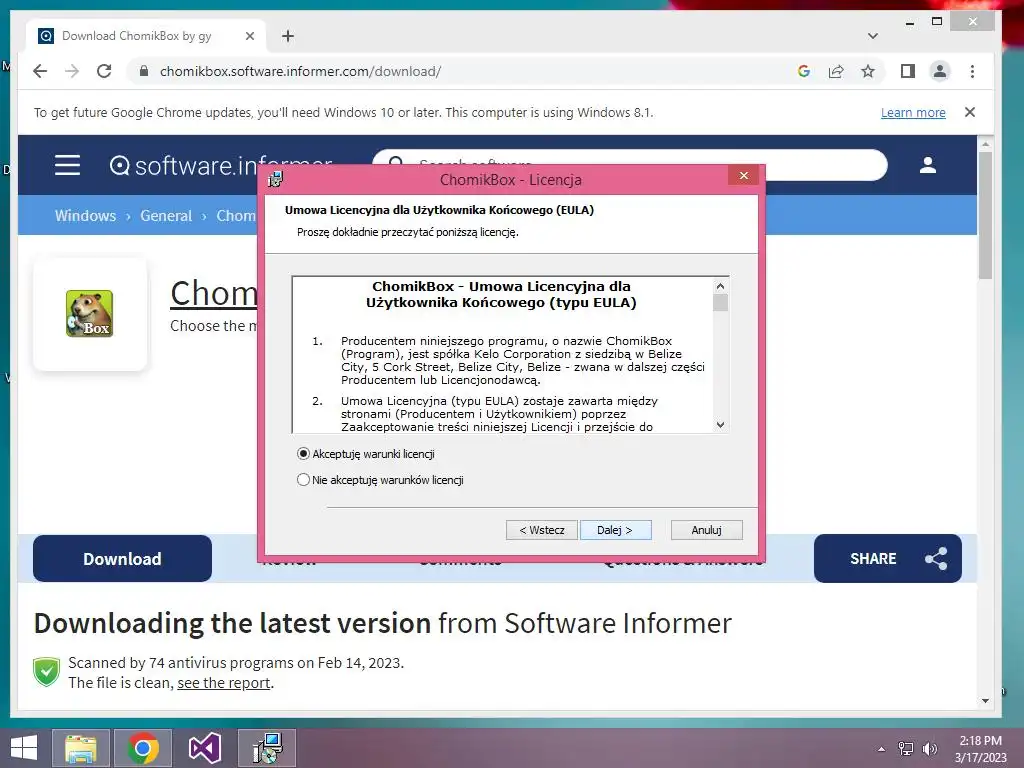The height and width of the screenshot is (768, 1024).
Task: Open a new Chrome tab
Action: coord(288,36)
